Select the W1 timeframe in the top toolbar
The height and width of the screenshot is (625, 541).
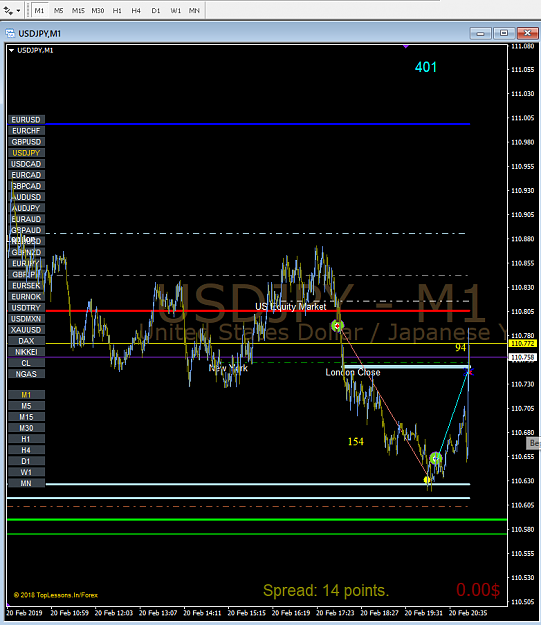[175, 11]
